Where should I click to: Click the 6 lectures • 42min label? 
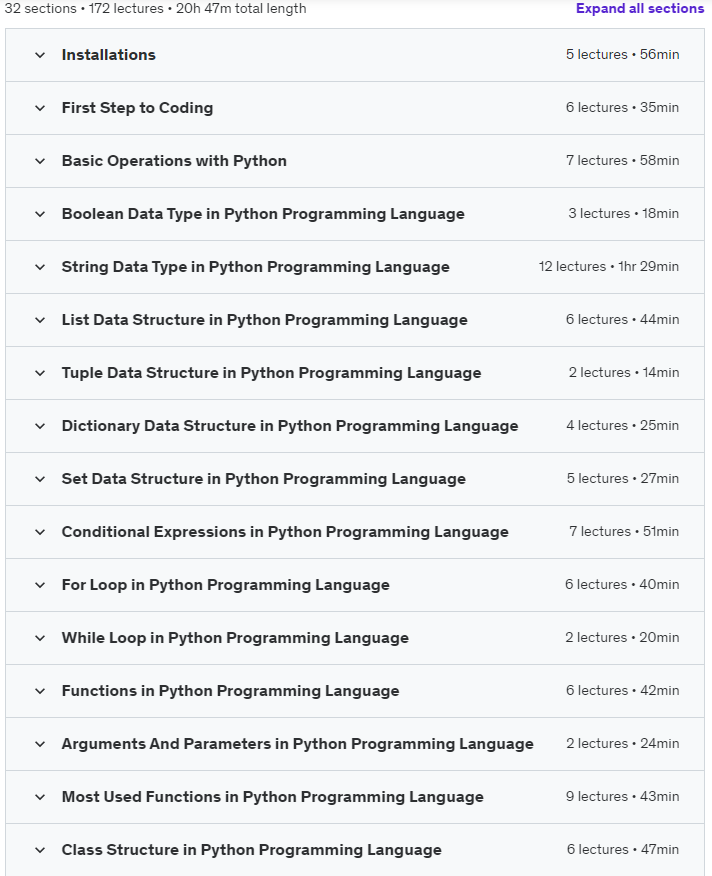(x=623, y=691)
